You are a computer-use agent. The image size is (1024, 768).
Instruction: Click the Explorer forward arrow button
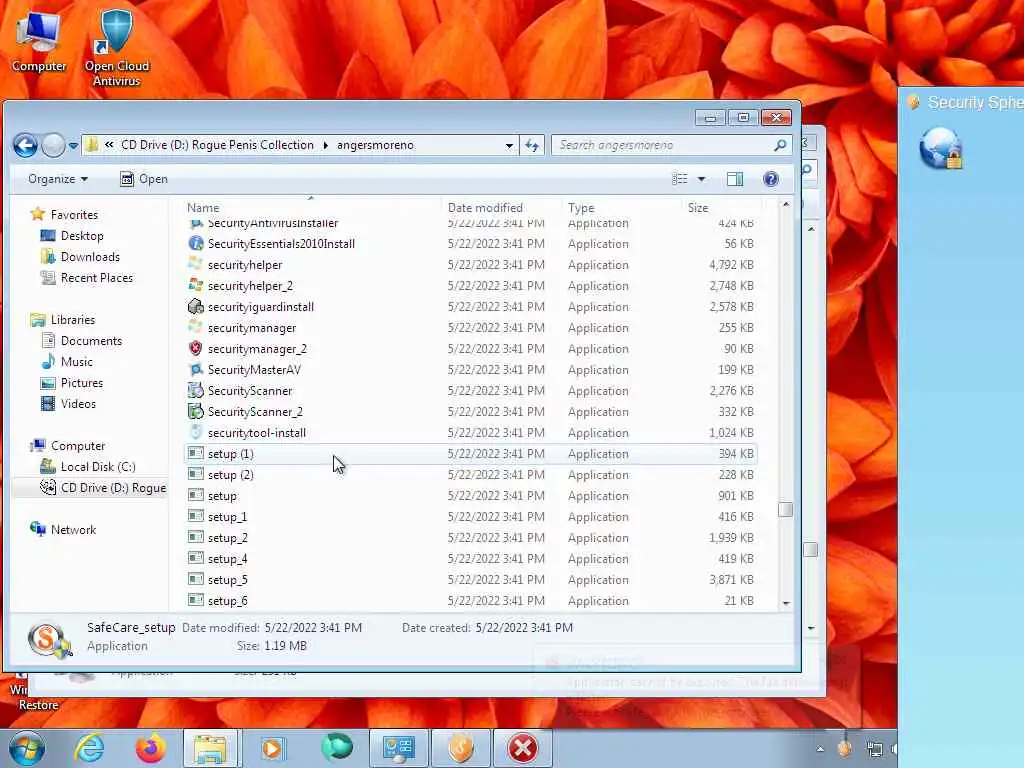(54, 145)
